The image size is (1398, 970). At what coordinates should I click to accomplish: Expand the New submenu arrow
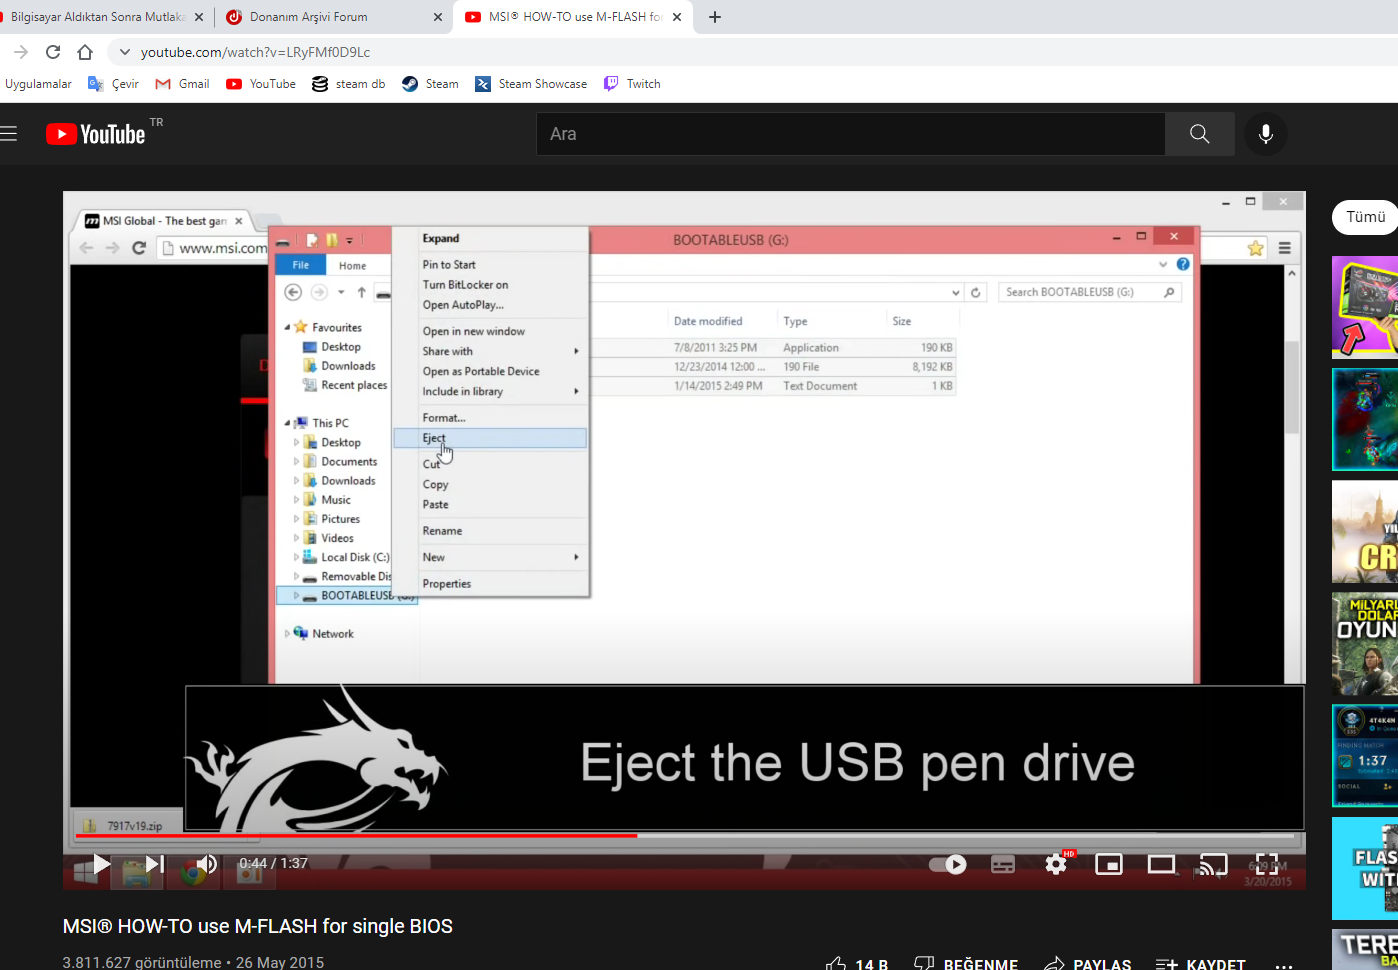click(576, 557)
